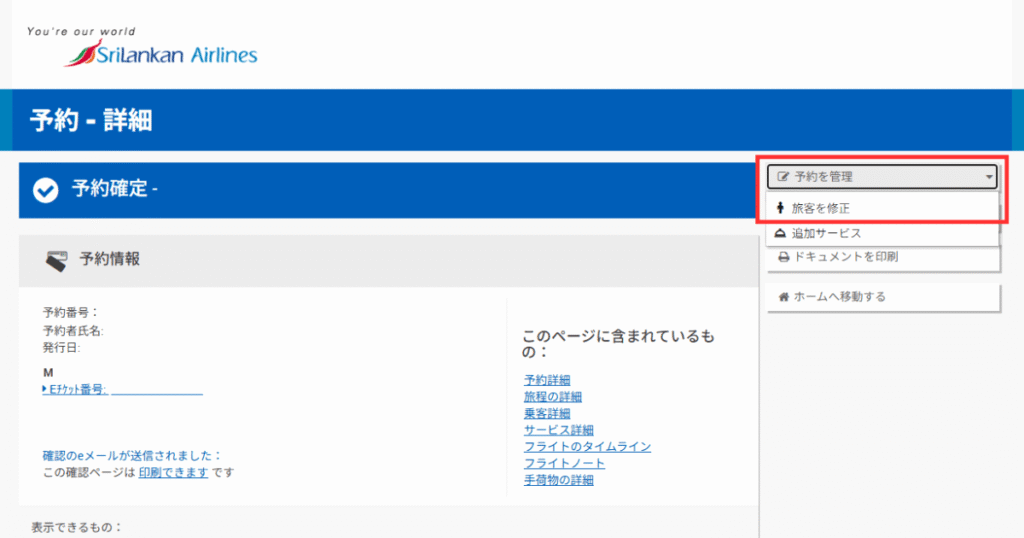The image size is (1024, 538).
Task: Click the 印刷できます link
Action: tap(173, 472)
